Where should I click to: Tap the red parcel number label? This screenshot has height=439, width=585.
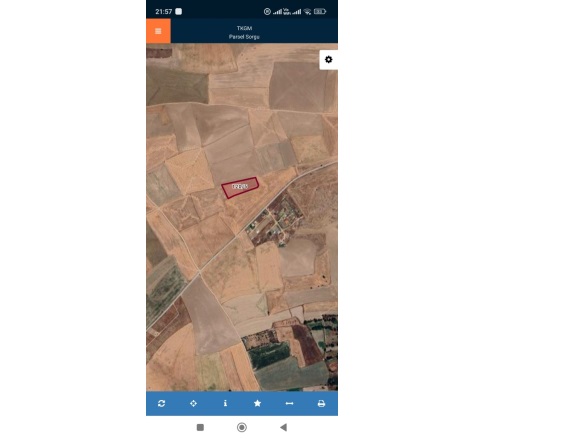pyautogui.click(x=240, y=186)
